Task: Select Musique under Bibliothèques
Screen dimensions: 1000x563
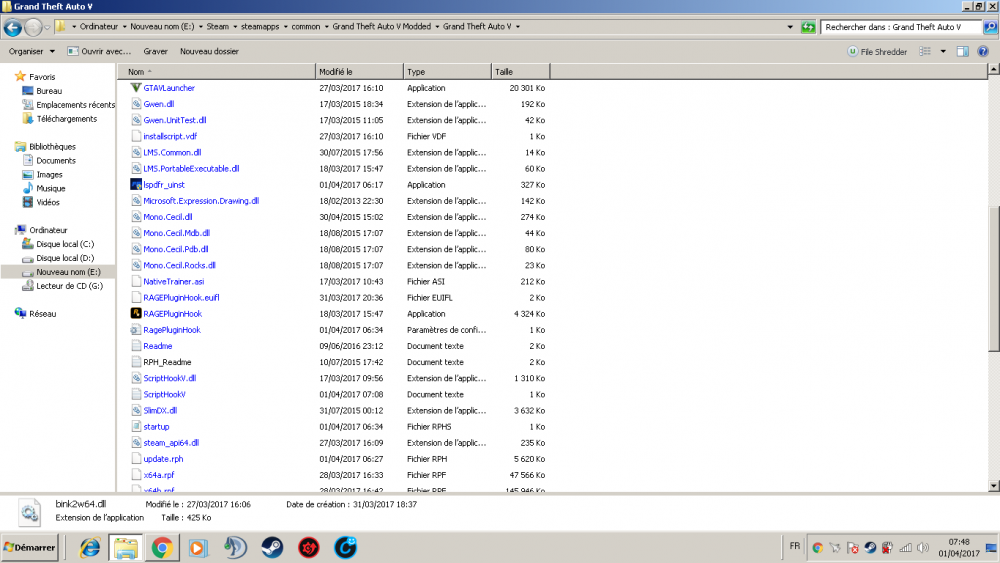Action: click(x=50, y=189)
